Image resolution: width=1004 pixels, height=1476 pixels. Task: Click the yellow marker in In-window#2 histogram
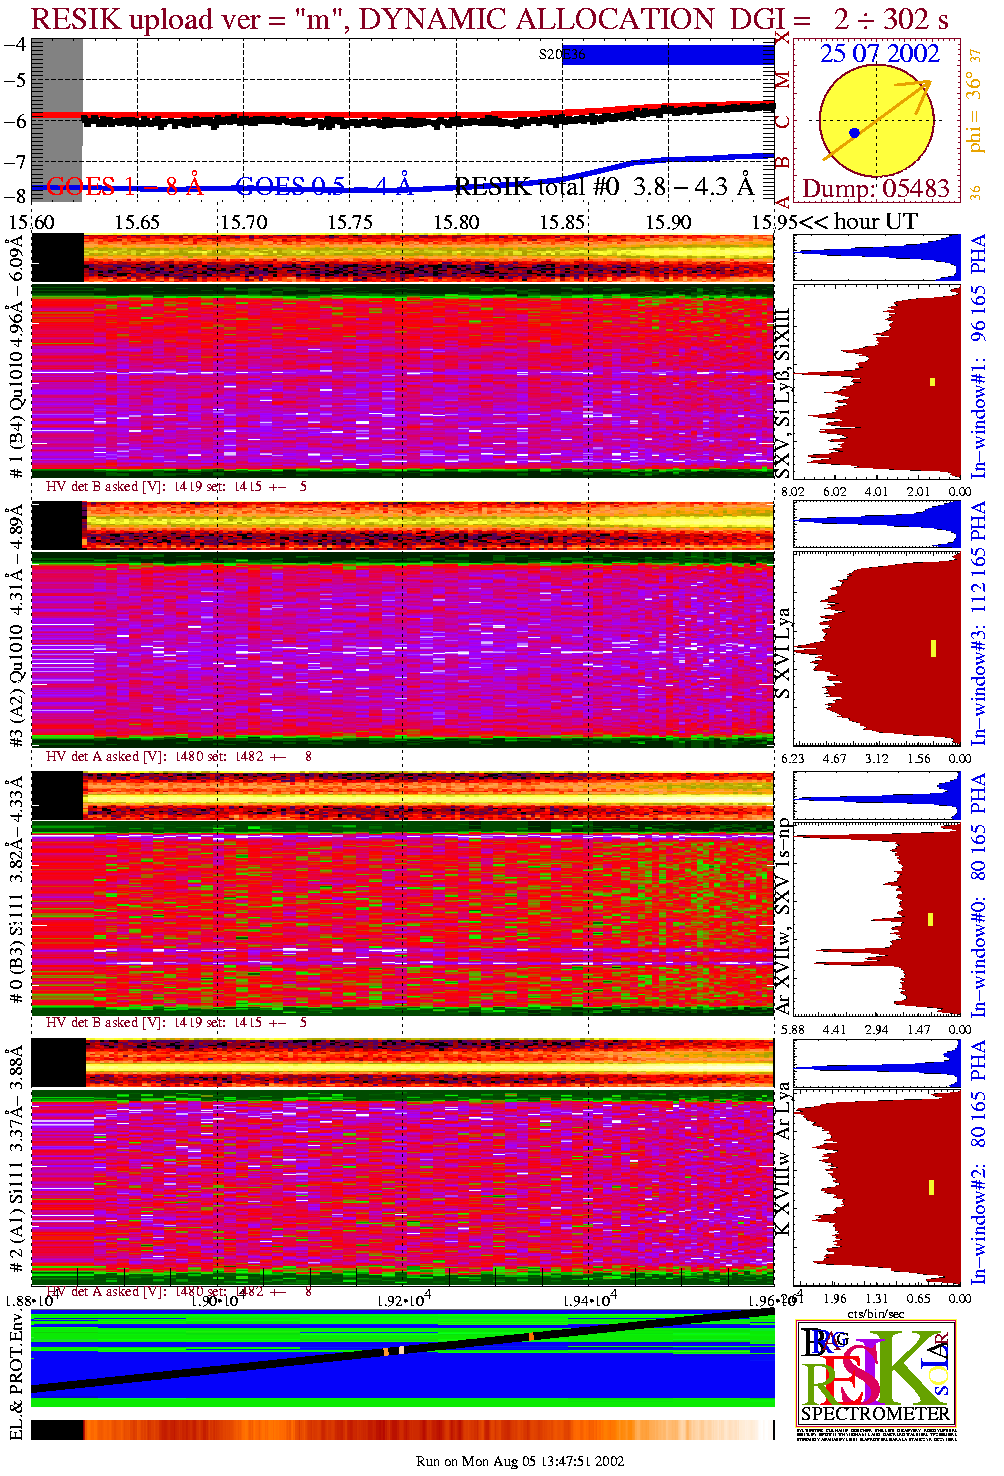(x=931, y=1187)
